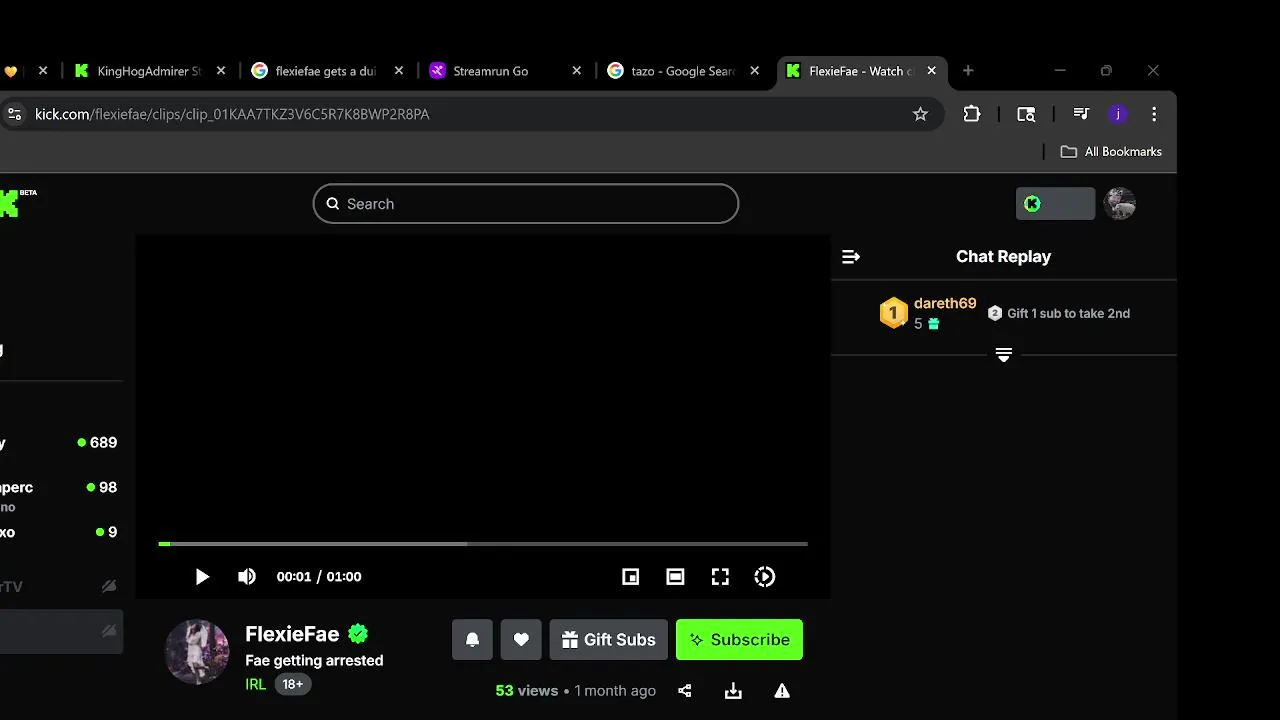Image resolution: width=1280 pixels, height=720 pixels.
Task: Select FlexieFae Watch tab
Action: point(859,71)
